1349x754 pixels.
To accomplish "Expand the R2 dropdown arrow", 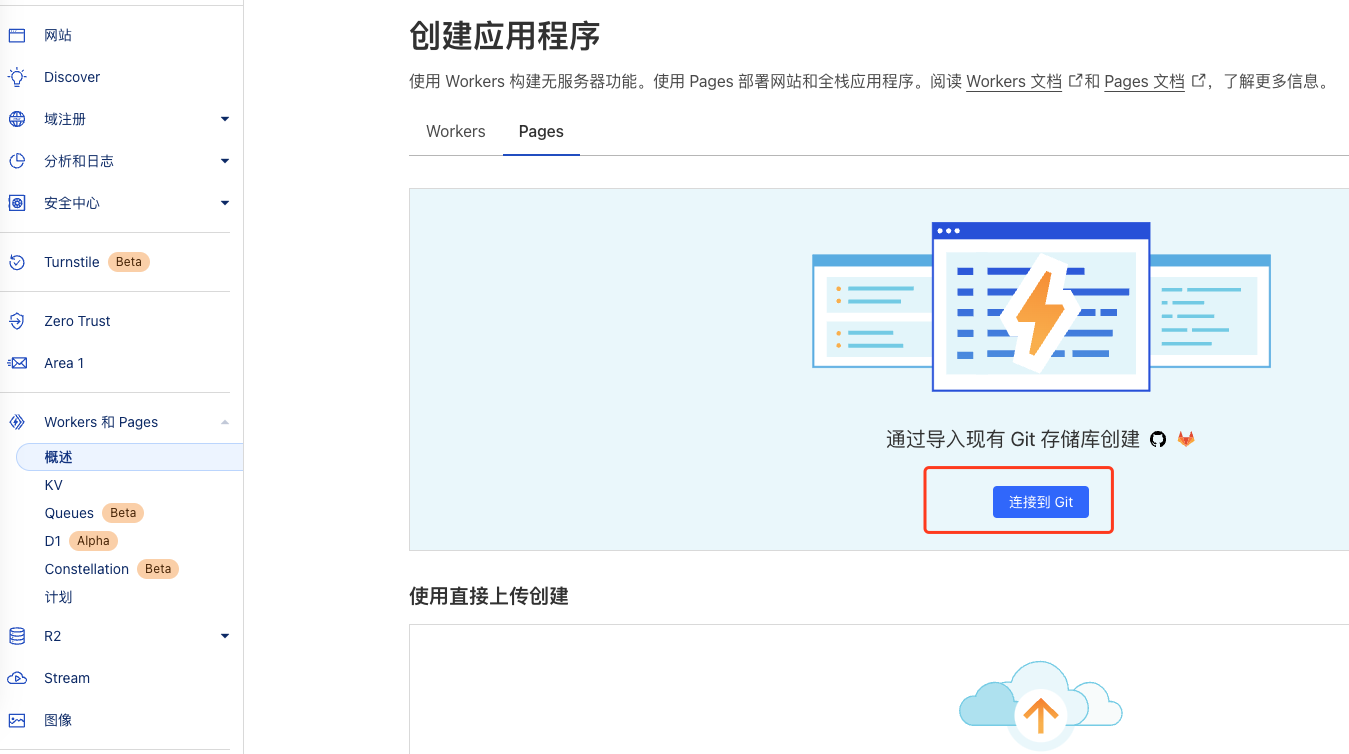I will (x=225, y=636).
